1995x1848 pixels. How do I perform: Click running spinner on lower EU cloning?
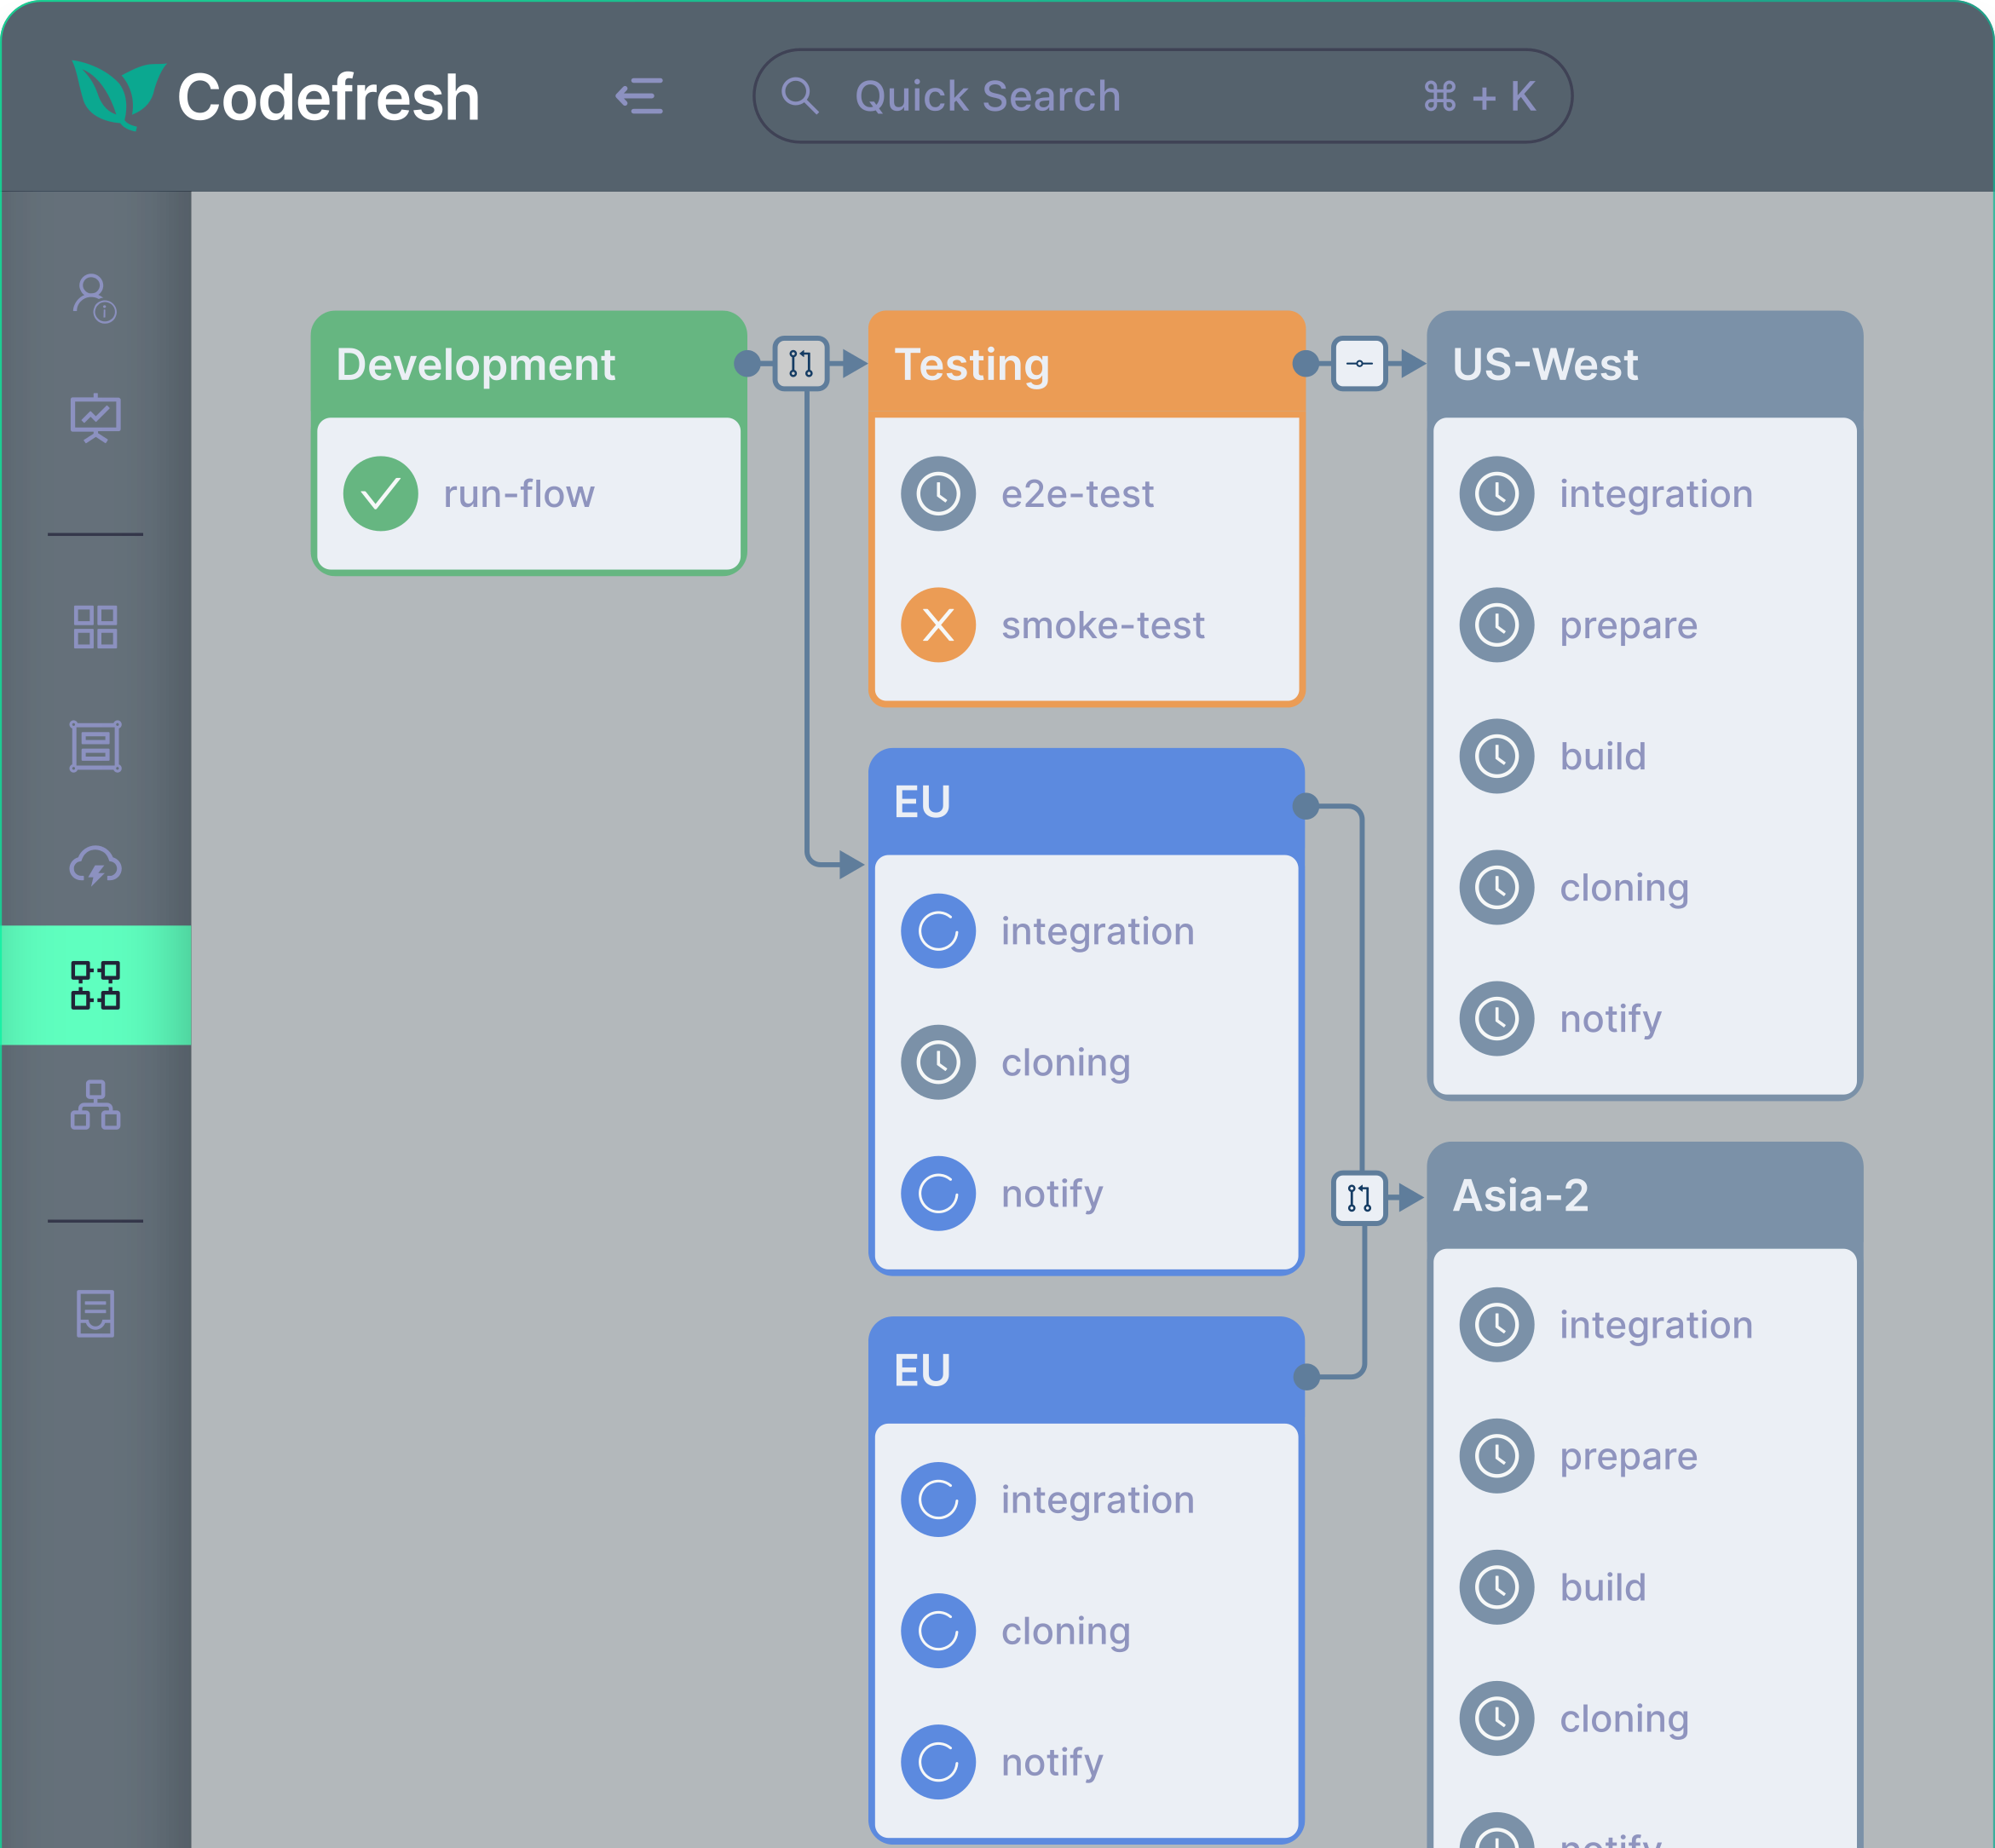pyautogui.click(x=938, y=1630)
